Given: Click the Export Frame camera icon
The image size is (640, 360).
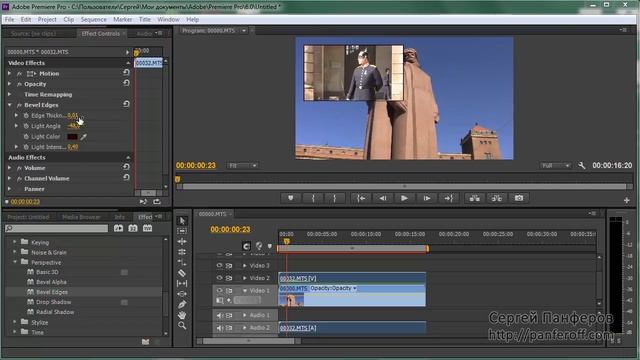Looking at the screenshot, I should pos(518,198).
